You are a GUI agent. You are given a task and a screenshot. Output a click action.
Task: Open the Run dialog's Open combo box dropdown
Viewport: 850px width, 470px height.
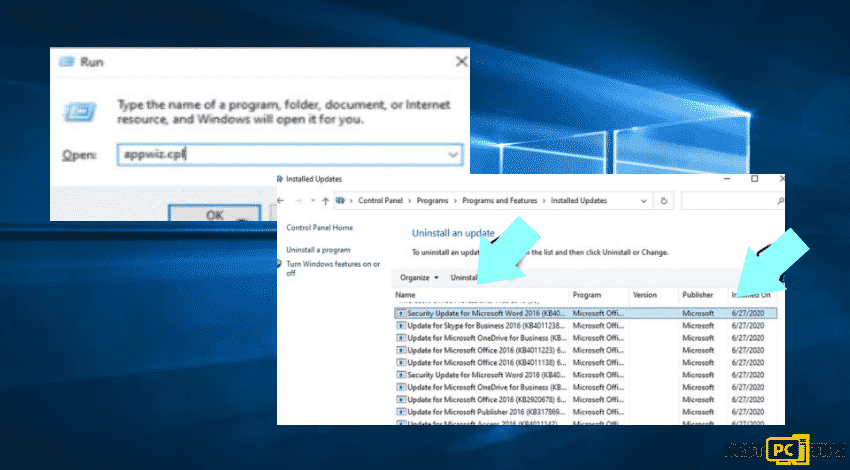[453, 155]
